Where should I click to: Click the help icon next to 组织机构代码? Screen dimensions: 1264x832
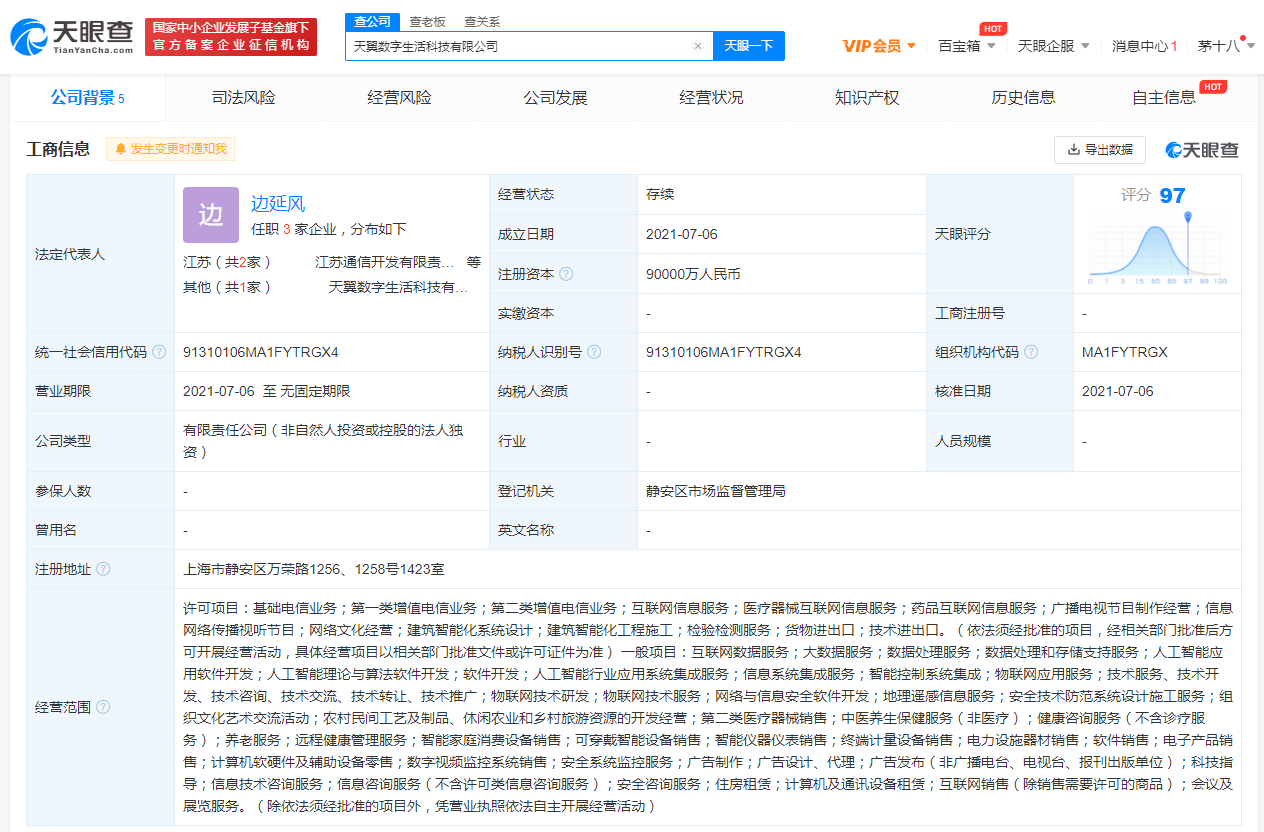coord(1031,352)
